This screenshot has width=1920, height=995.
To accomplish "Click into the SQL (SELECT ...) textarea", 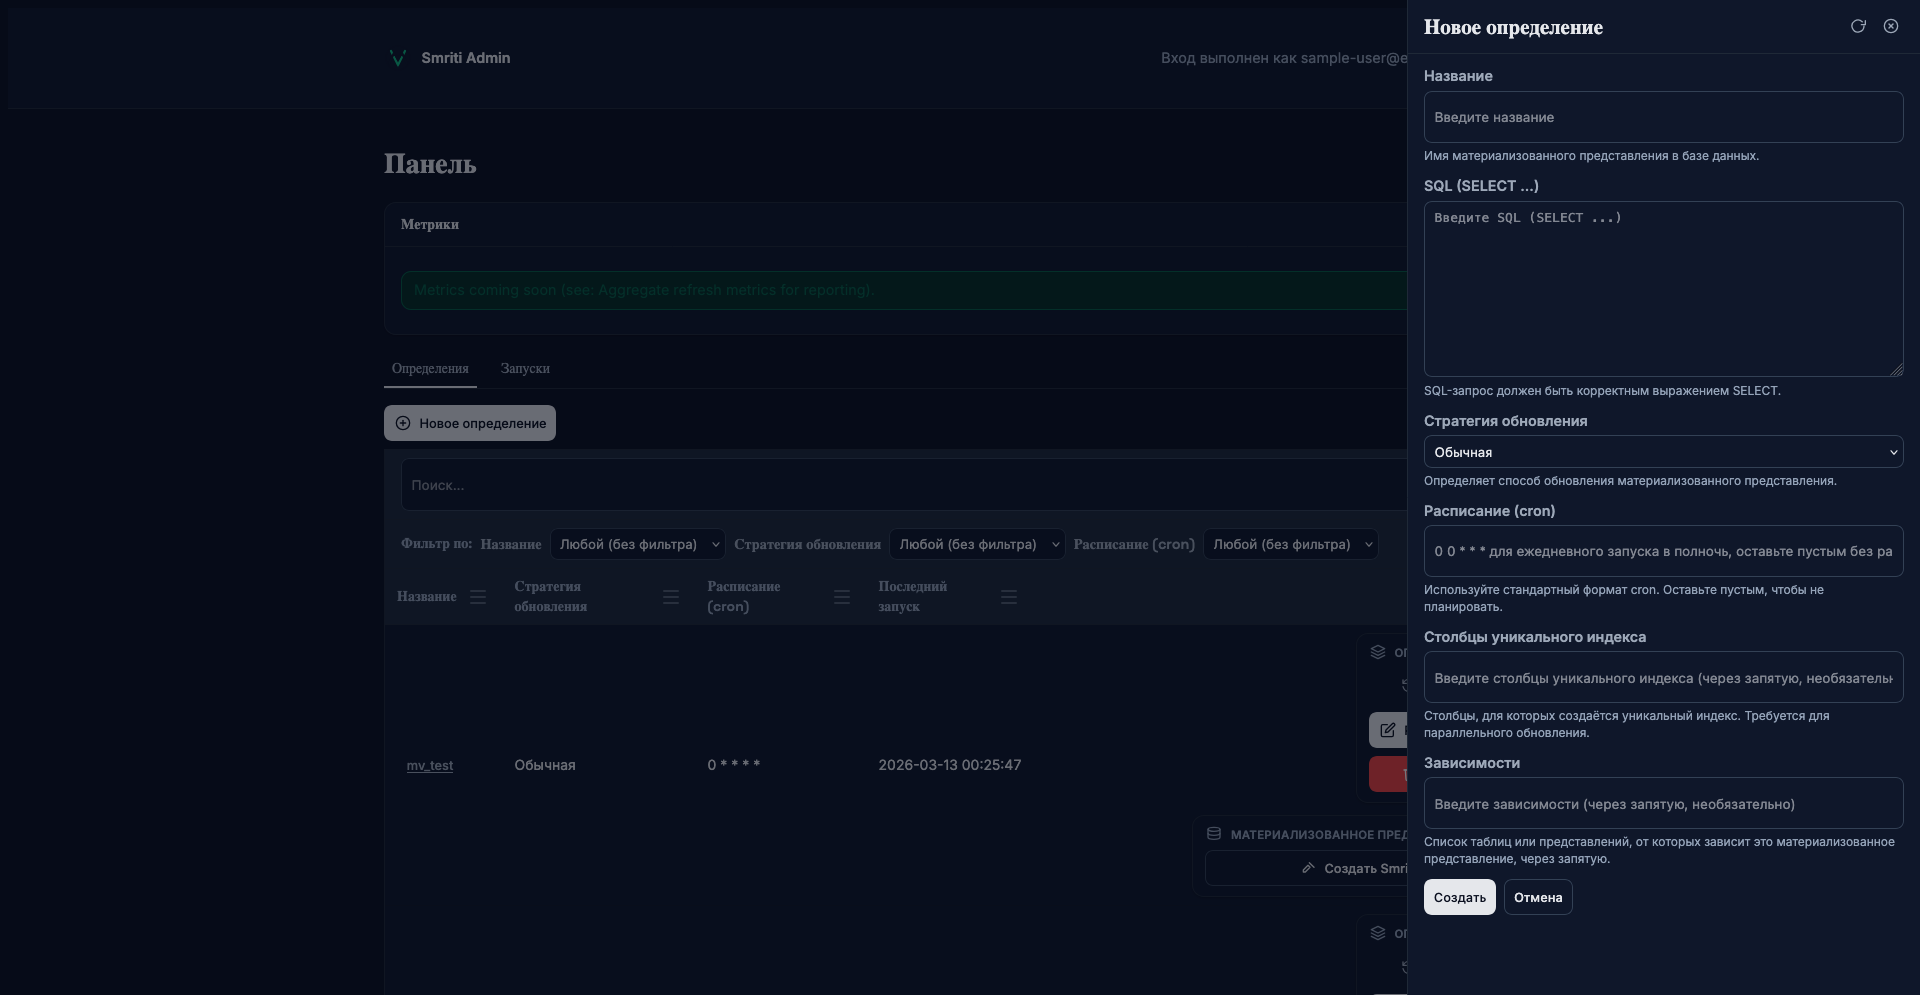I will point(1662,289).
